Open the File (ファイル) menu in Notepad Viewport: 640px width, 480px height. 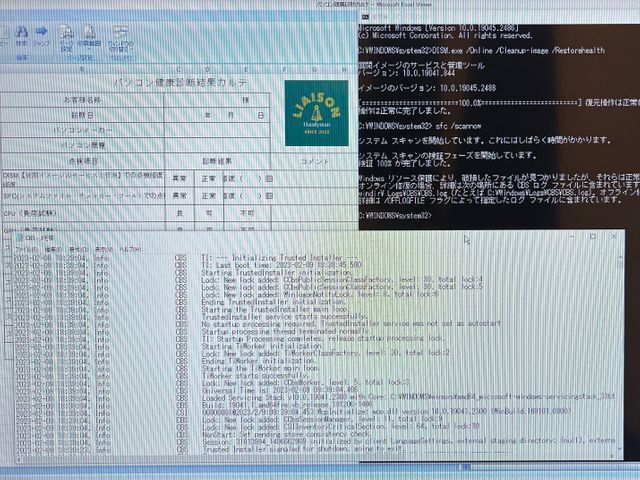[x=24, y=248]
